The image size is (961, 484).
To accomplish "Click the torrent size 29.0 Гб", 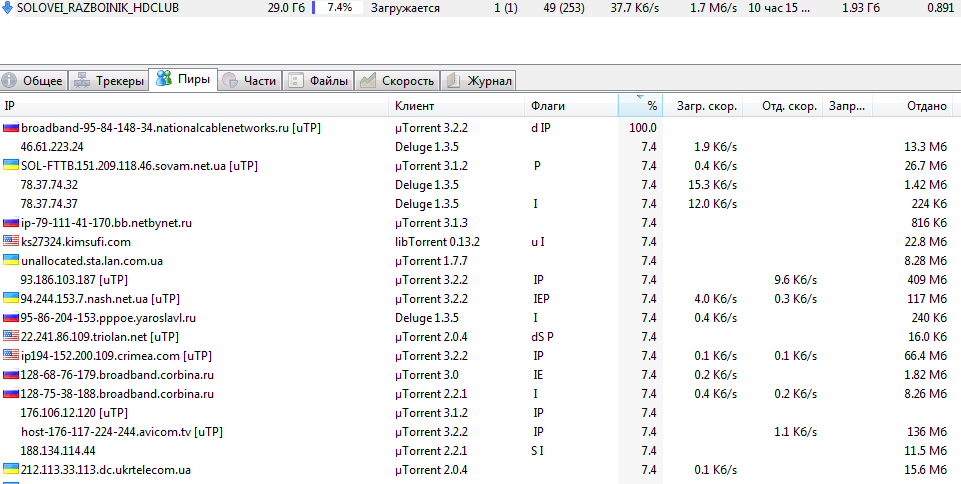I will pyautogui.click(x=286, y=9).
